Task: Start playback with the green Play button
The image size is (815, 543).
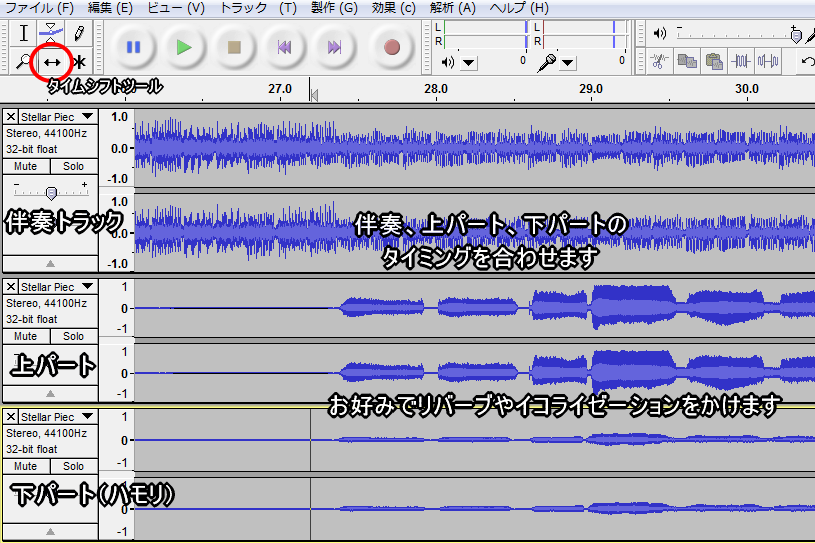Action: click(x=183, y=48)
